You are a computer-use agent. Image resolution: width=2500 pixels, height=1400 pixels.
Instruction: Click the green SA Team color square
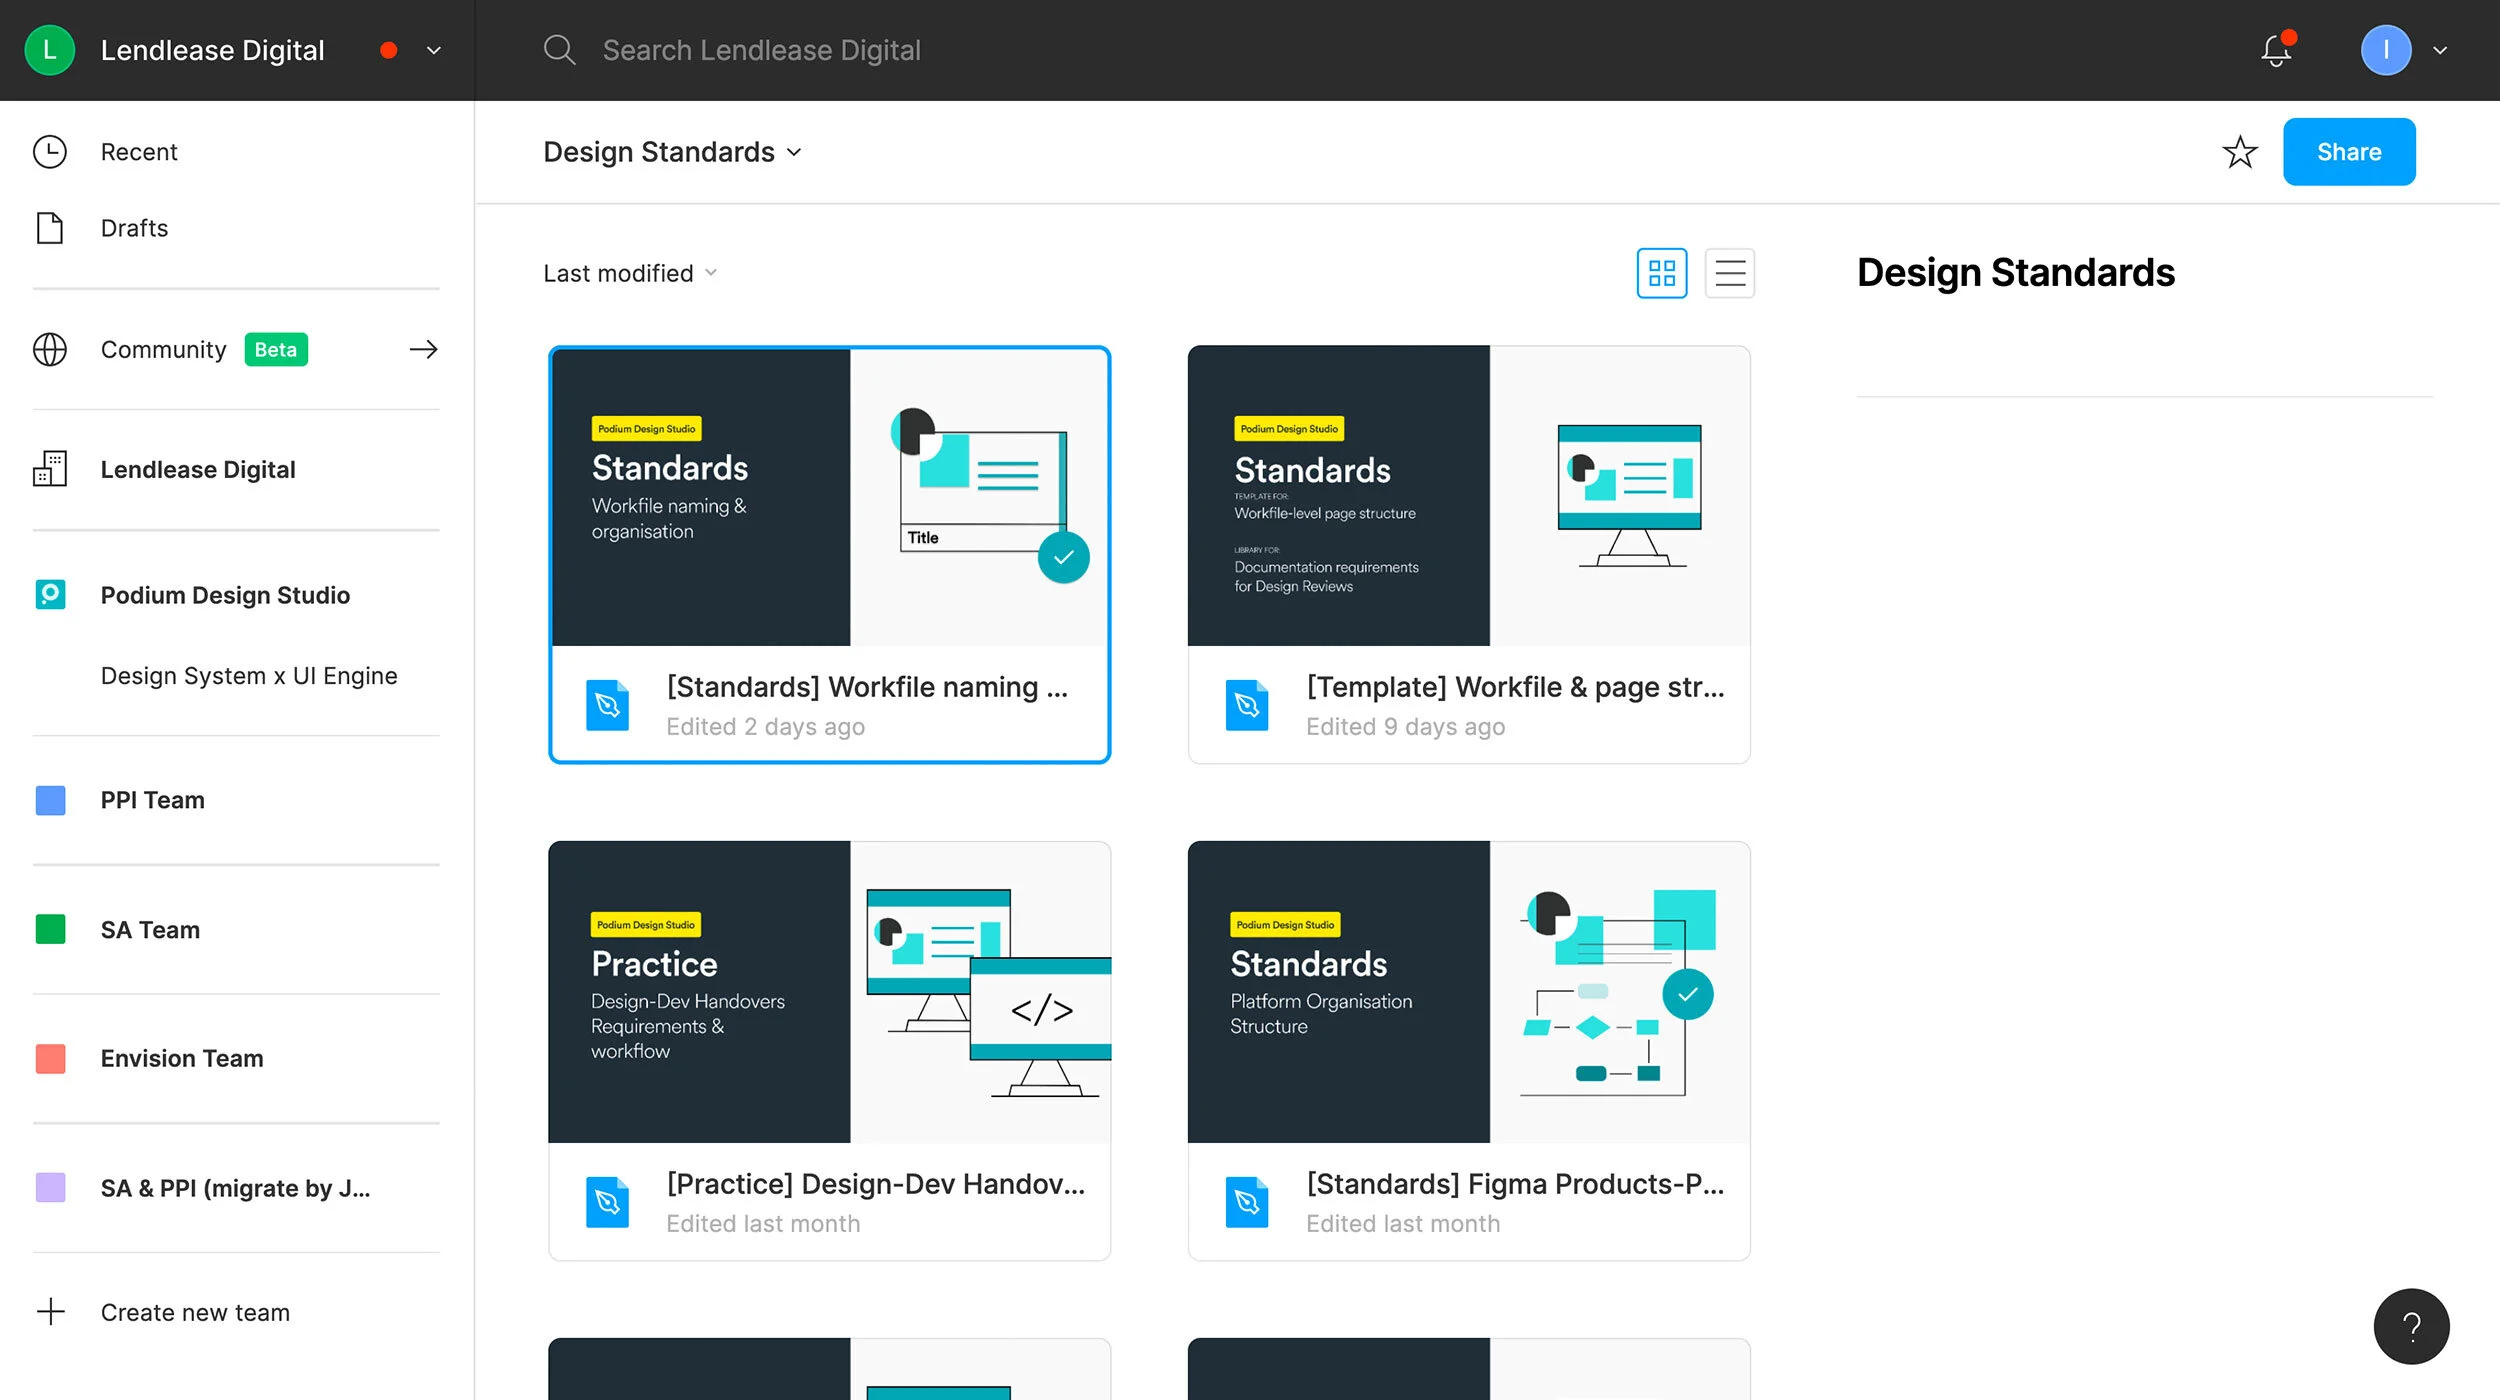(50, 930)
